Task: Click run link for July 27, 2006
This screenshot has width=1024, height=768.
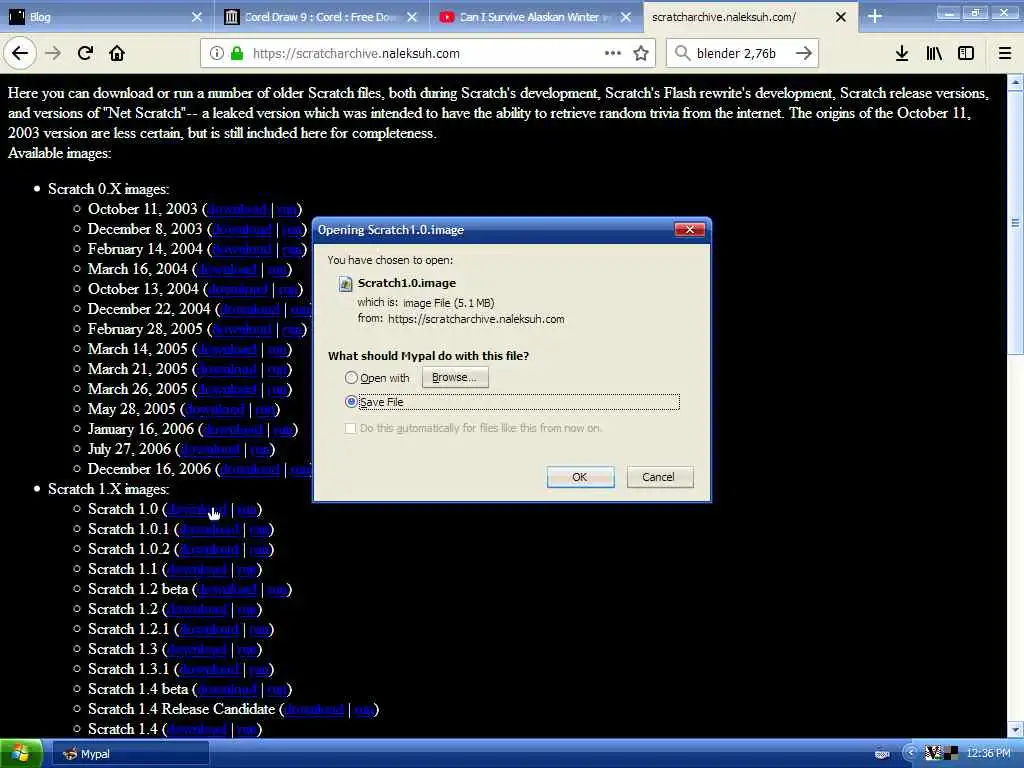Action: click(260, 449)
